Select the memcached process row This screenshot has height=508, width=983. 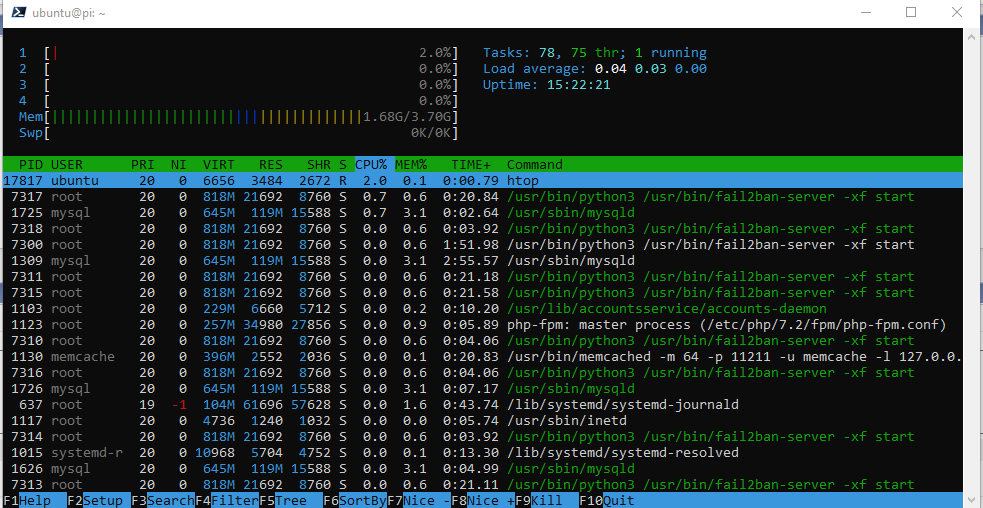[x=400, y=356]
